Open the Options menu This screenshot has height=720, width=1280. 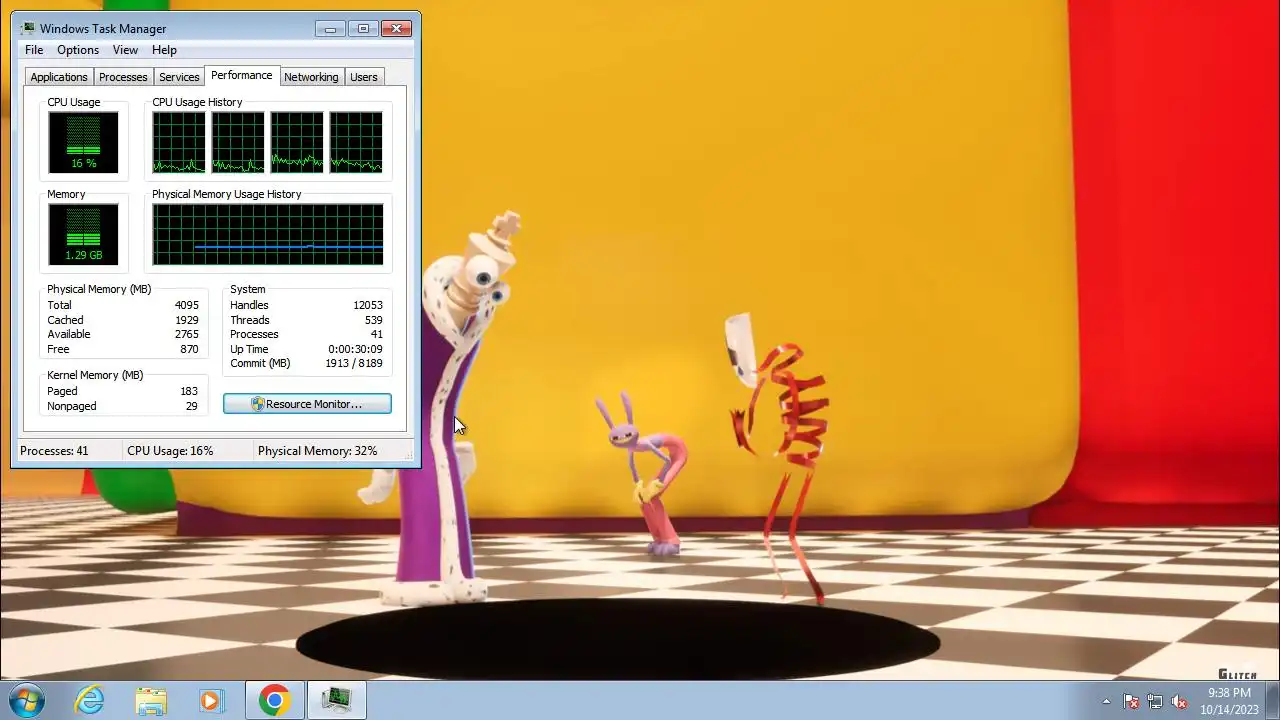[x=78, y=50]
